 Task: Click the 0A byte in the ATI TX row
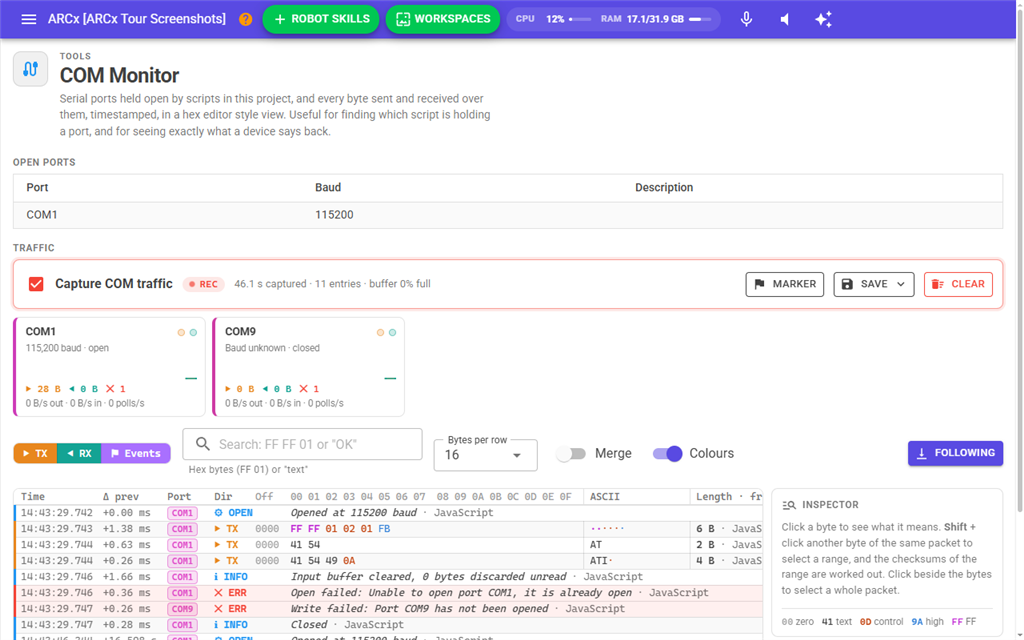pos(349,561)
